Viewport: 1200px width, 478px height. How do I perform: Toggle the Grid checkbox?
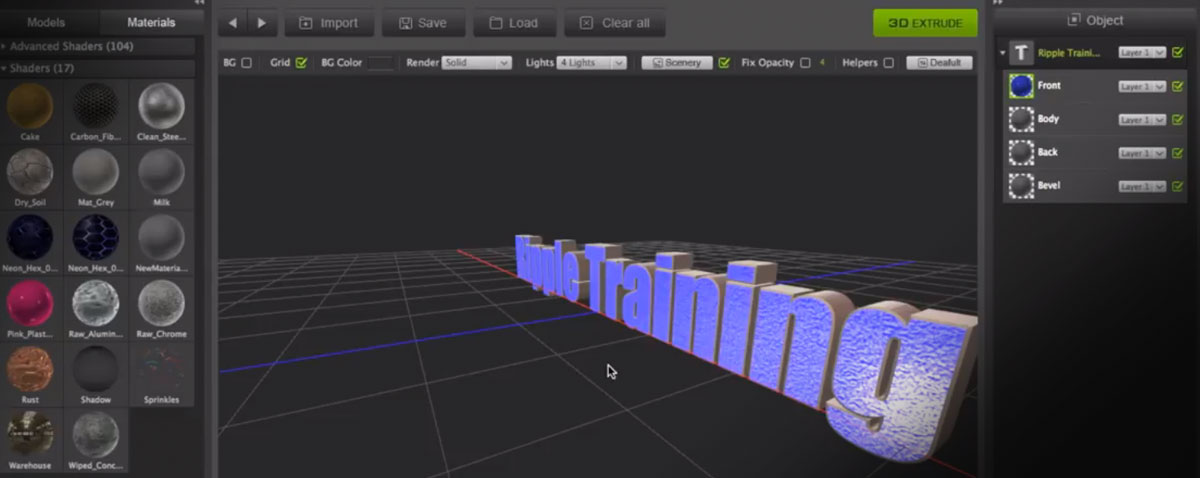[301, 63]
